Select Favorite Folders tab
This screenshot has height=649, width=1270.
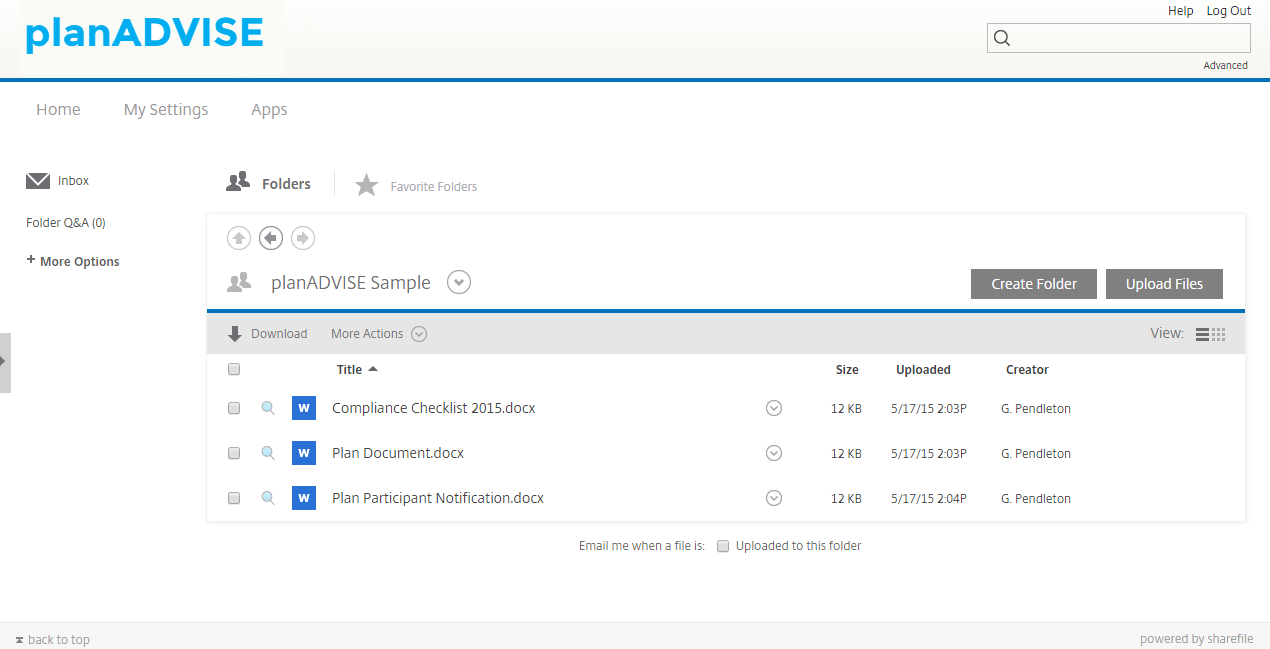coord(434,187)
